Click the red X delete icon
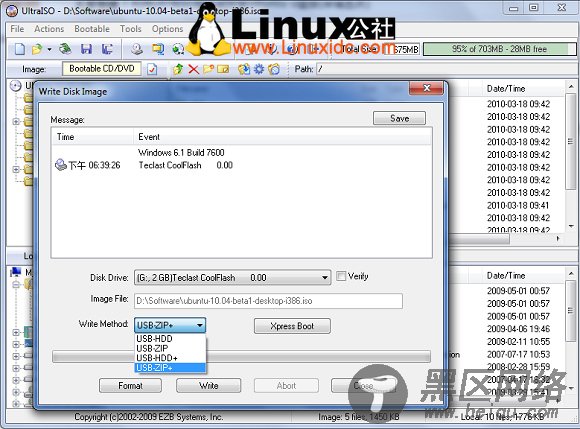This screenshot has width=580, height=429. [x=193, y=69]
